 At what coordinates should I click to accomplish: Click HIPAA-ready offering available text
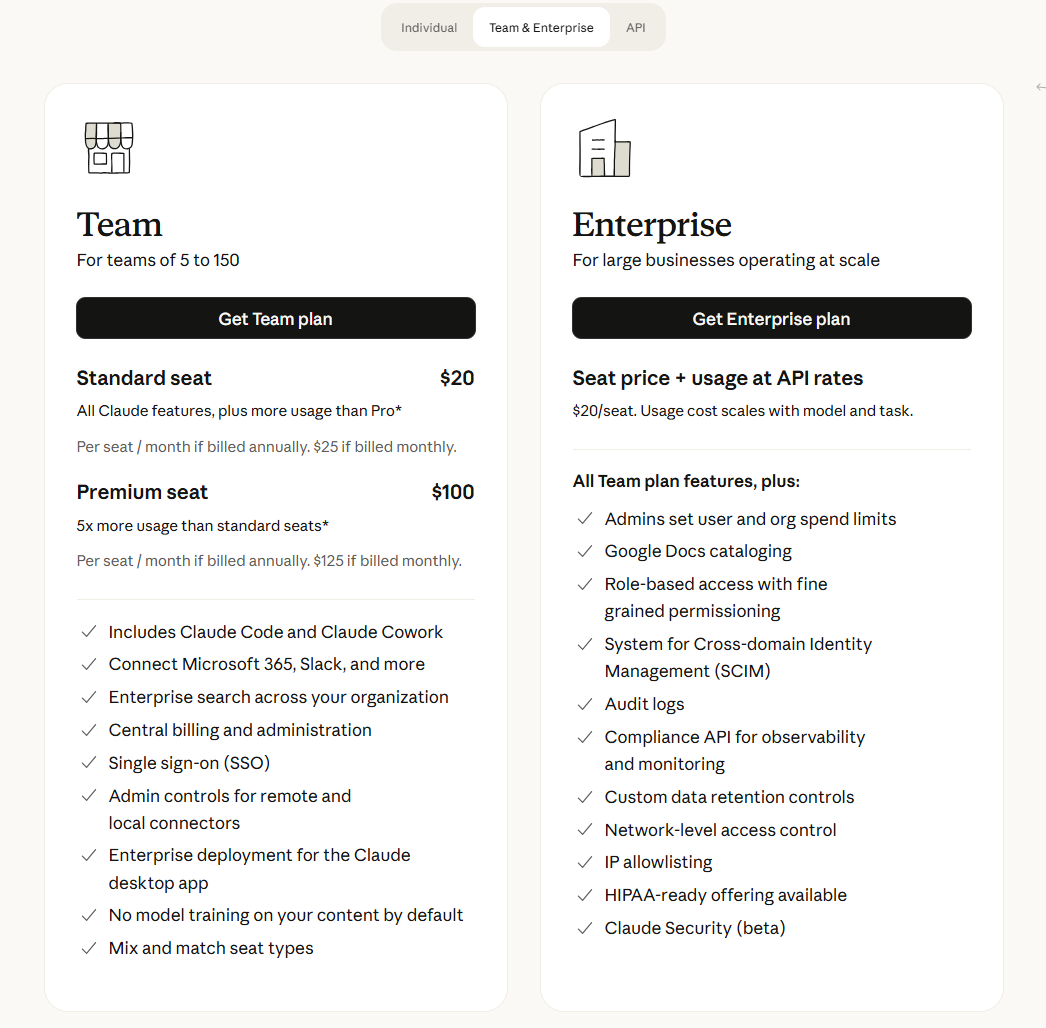point(726,895)
